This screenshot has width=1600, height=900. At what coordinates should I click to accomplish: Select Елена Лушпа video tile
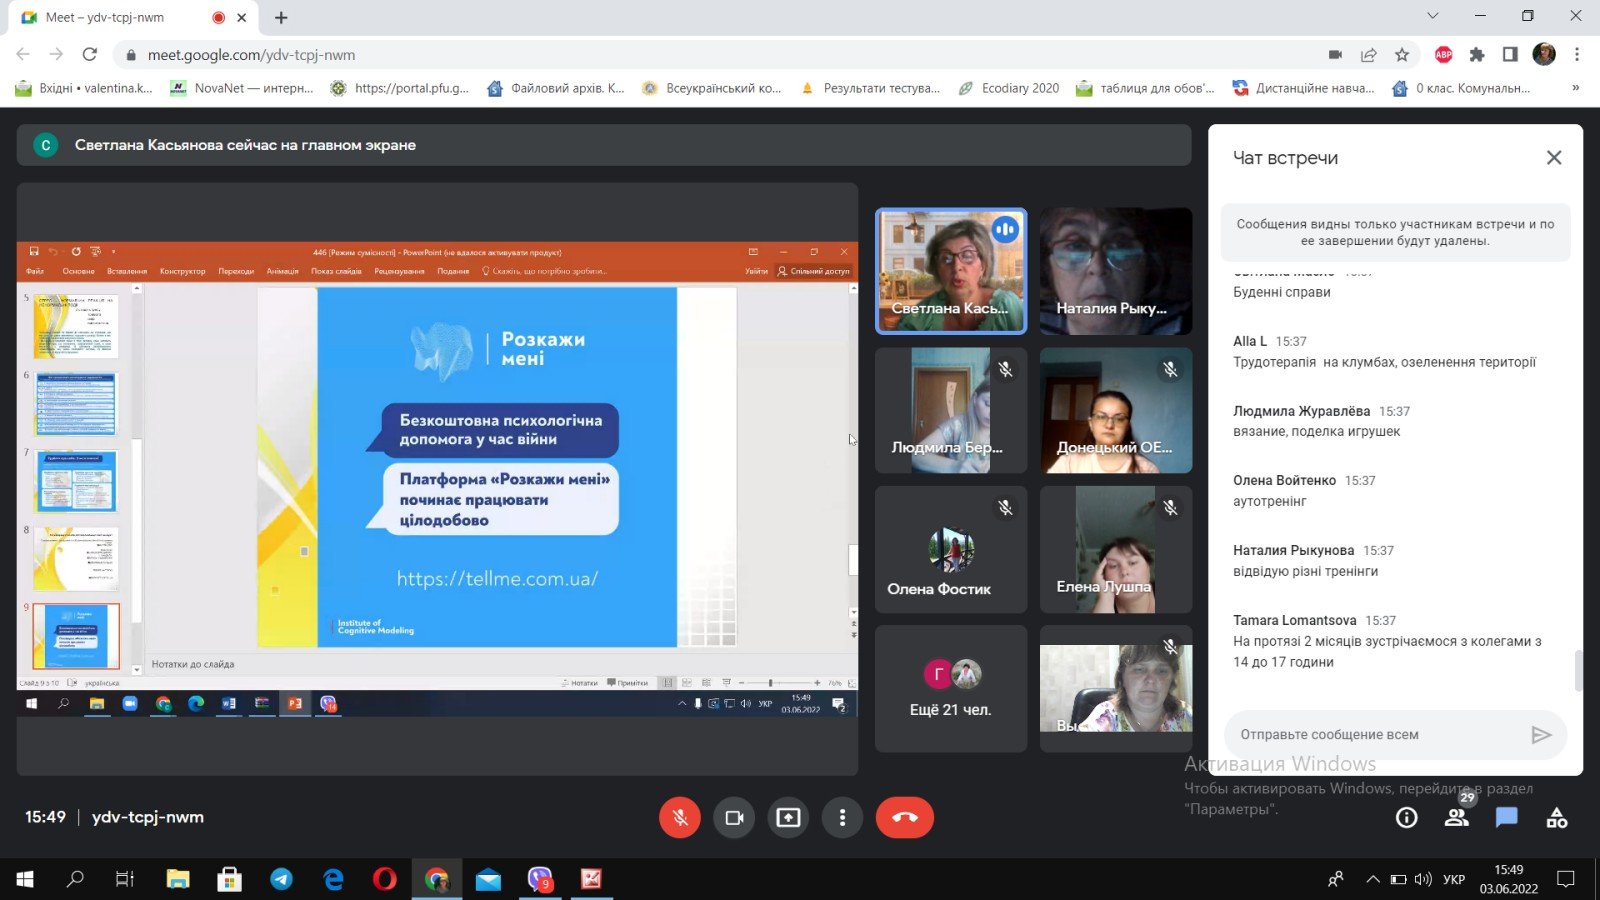tap(1116, 549)
